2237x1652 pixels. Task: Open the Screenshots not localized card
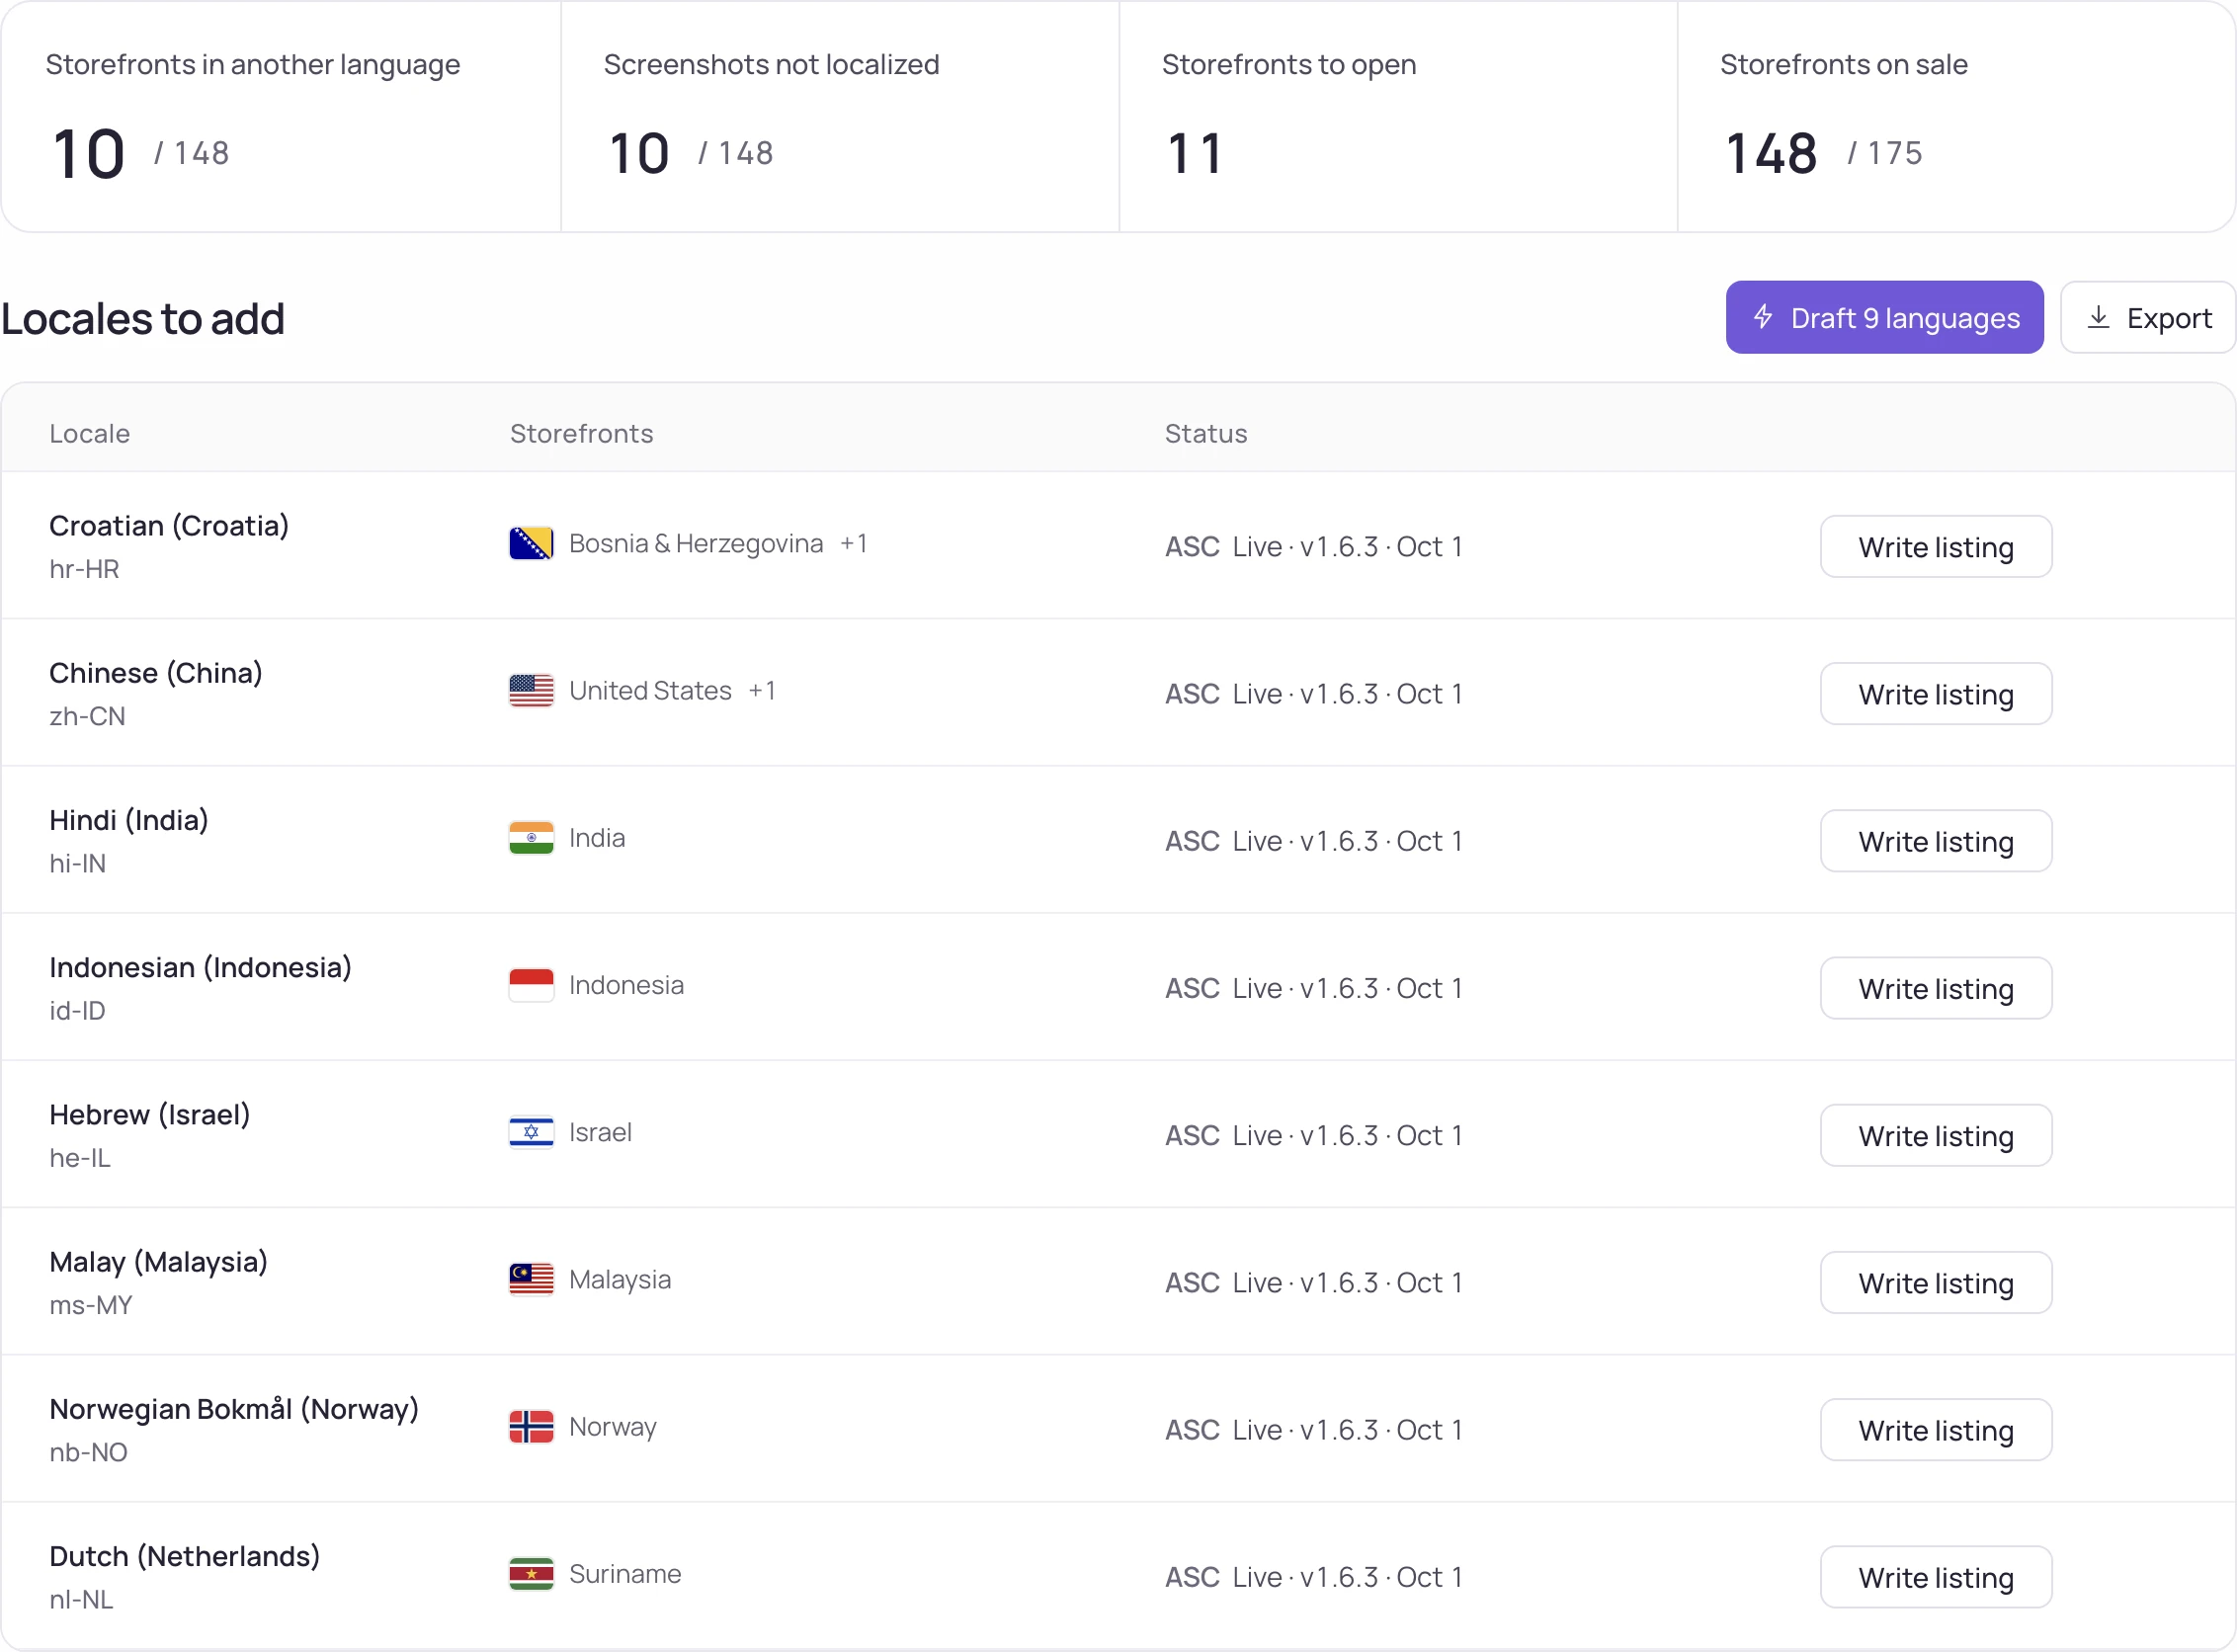[x=840, y=117]
